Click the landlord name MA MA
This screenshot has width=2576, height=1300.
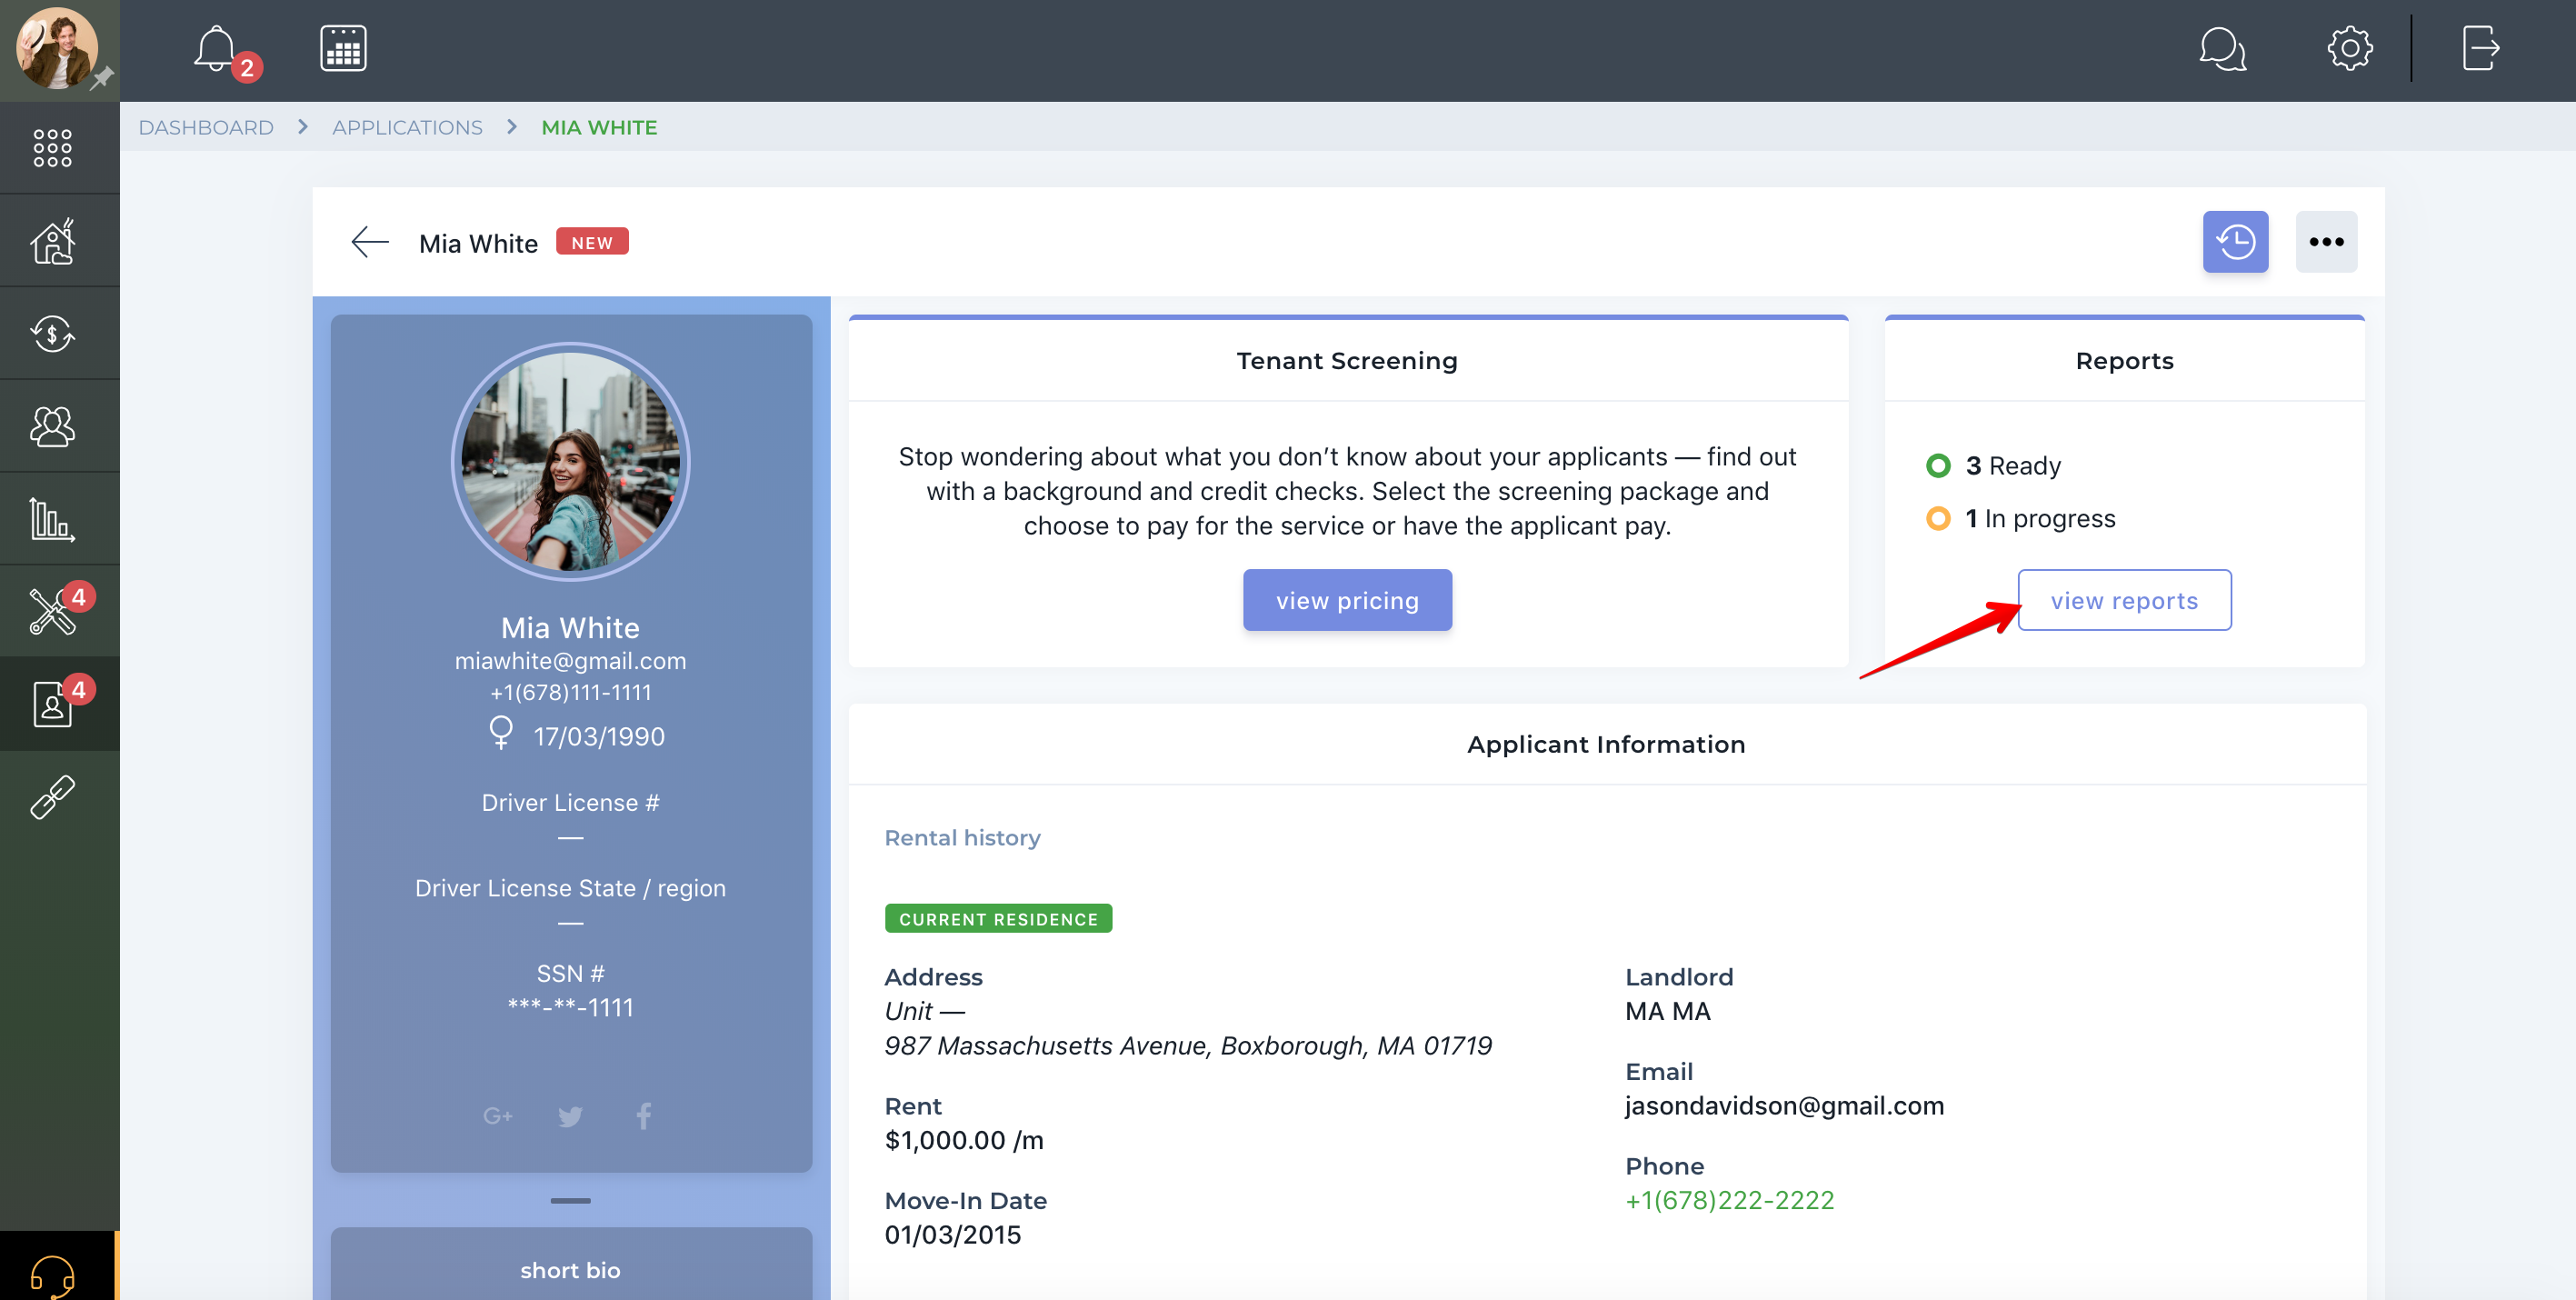click(x=1667, y=1012)
